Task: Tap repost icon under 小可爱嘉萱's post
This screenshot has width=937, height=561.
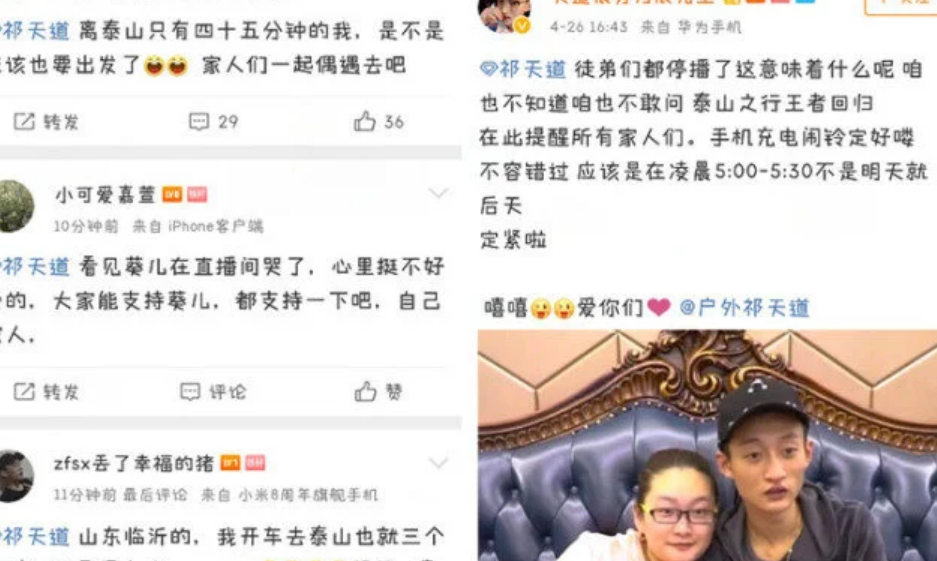Action: point(25,392)
